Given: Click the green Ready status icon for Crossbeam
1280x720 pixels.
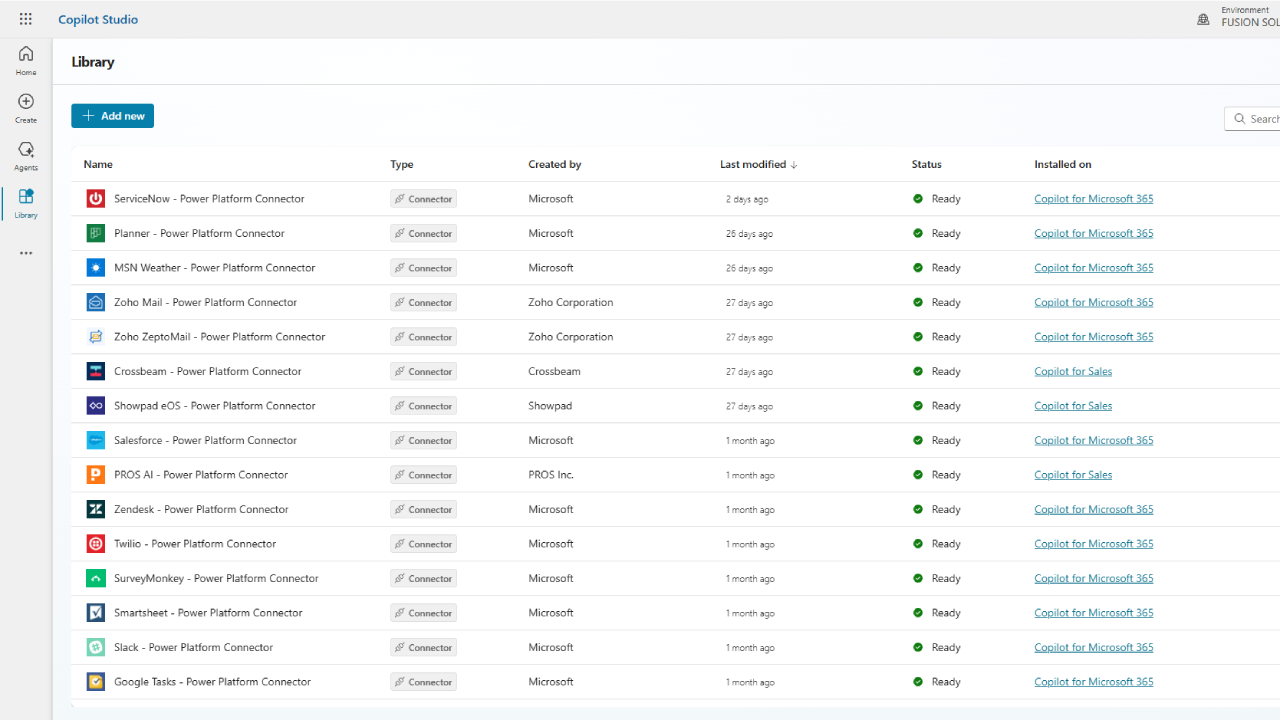Looking at the screenshot, I should 918,371.
